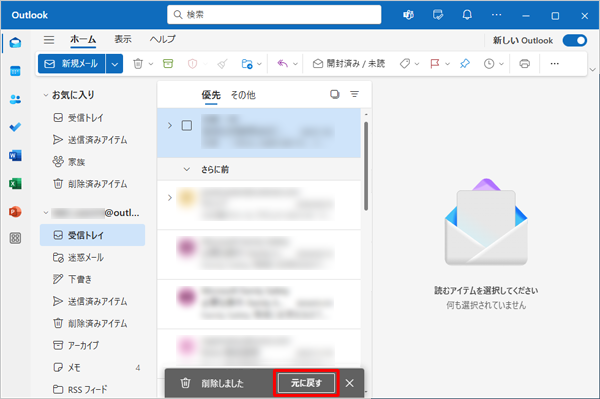Open the Categorize dropdown arrow
This screenshot has height=399, width=600.
pos(417,64)
